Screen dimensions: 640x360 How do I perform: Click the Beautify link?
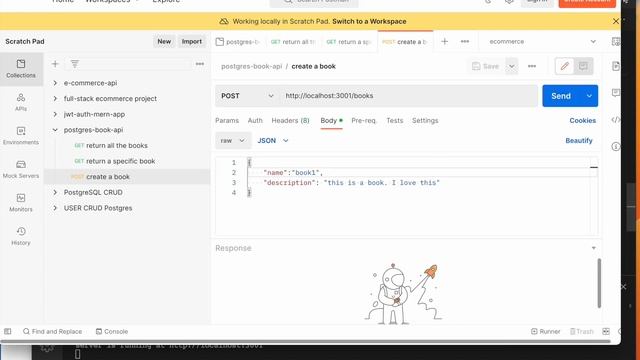(579, 140)
